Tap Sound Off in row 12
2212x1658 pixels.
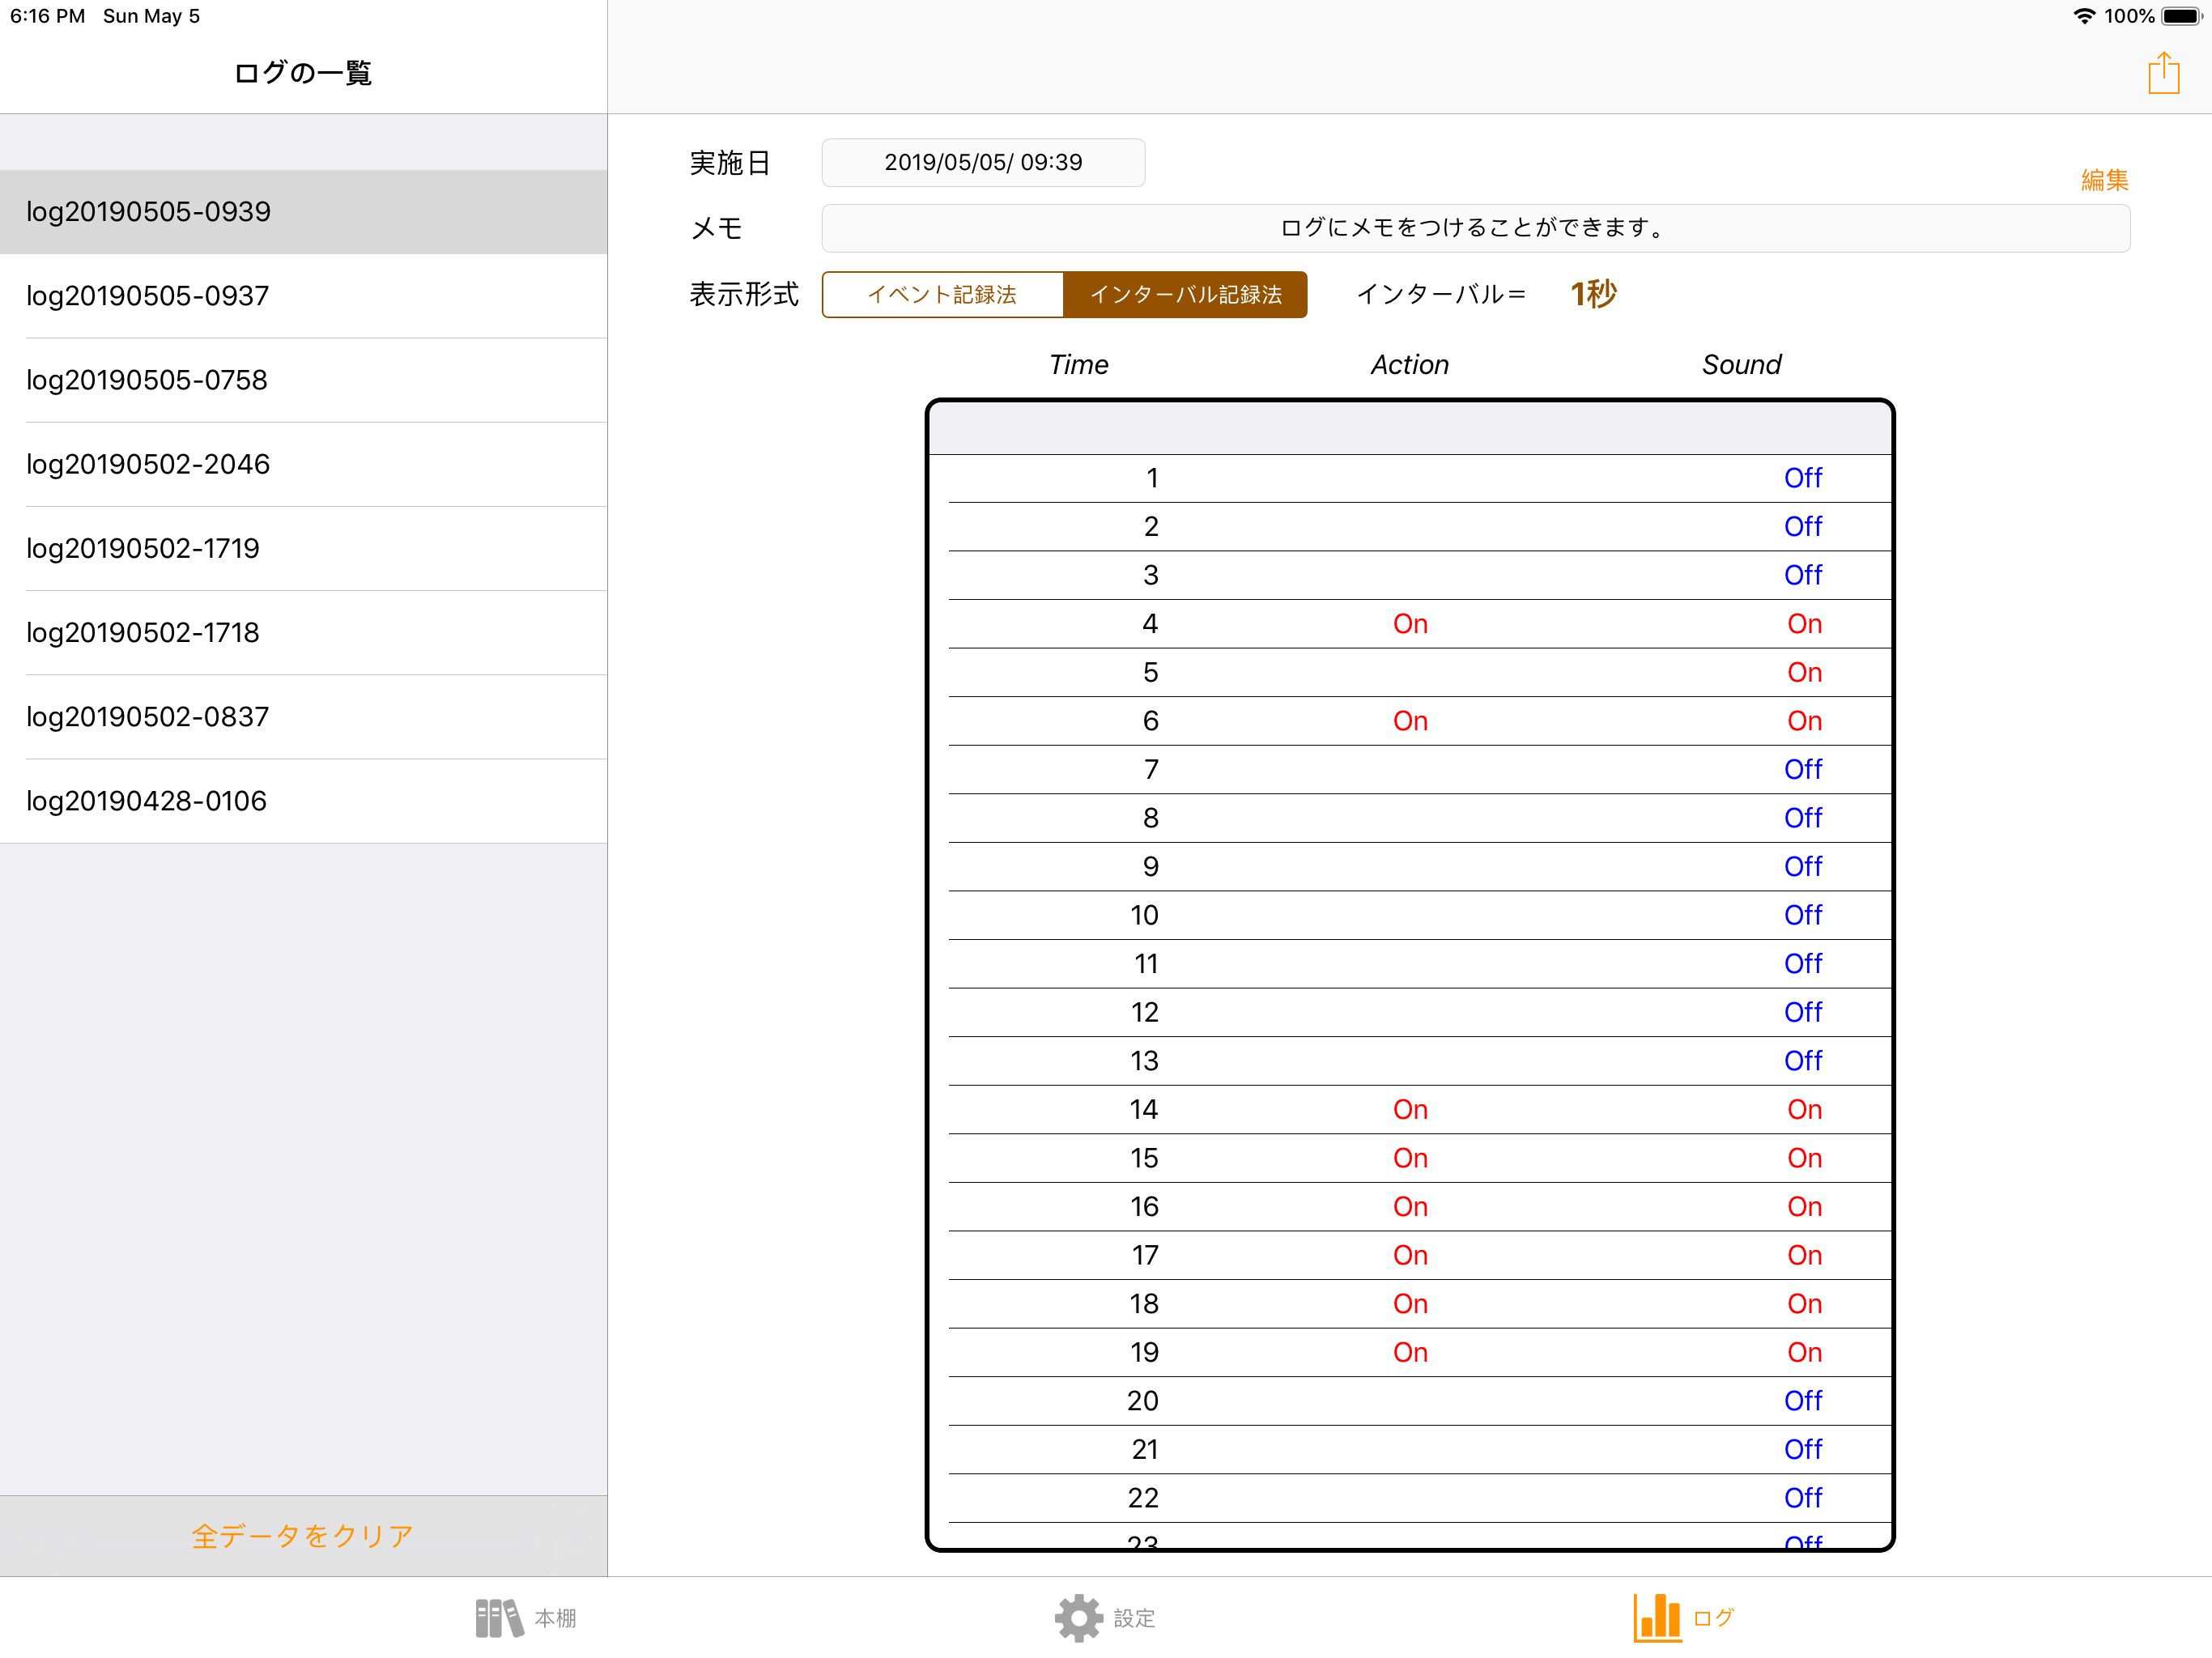1803,1012
